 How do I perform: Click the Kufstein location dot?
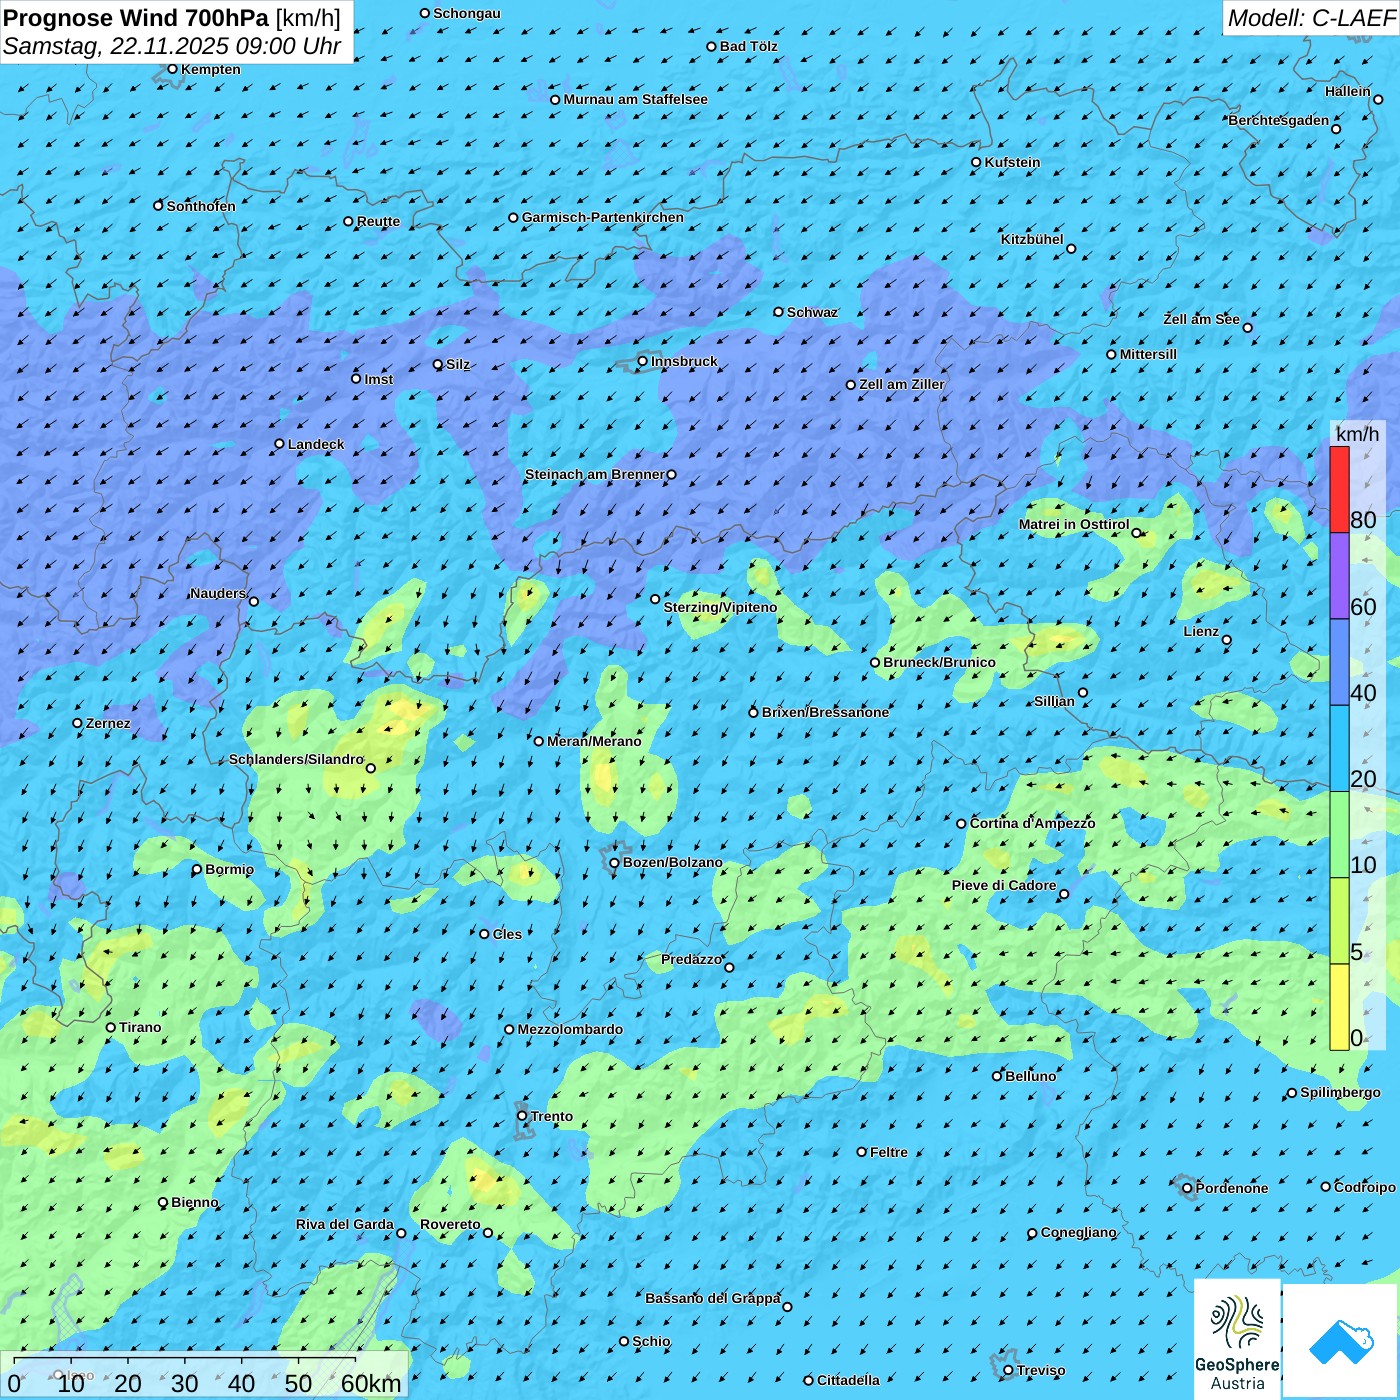coord(977,162)
